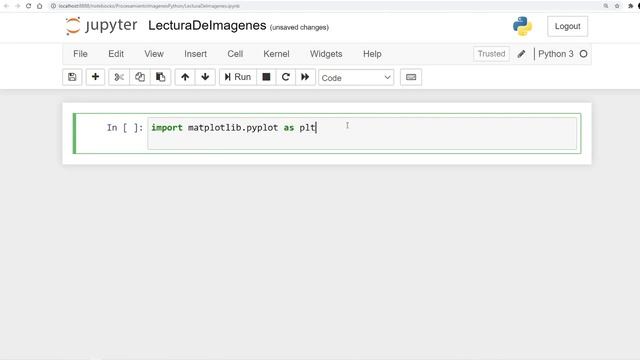Screen dimensions: 640x360
Task: Open the Cell menu
Action: tap(235, 54)
